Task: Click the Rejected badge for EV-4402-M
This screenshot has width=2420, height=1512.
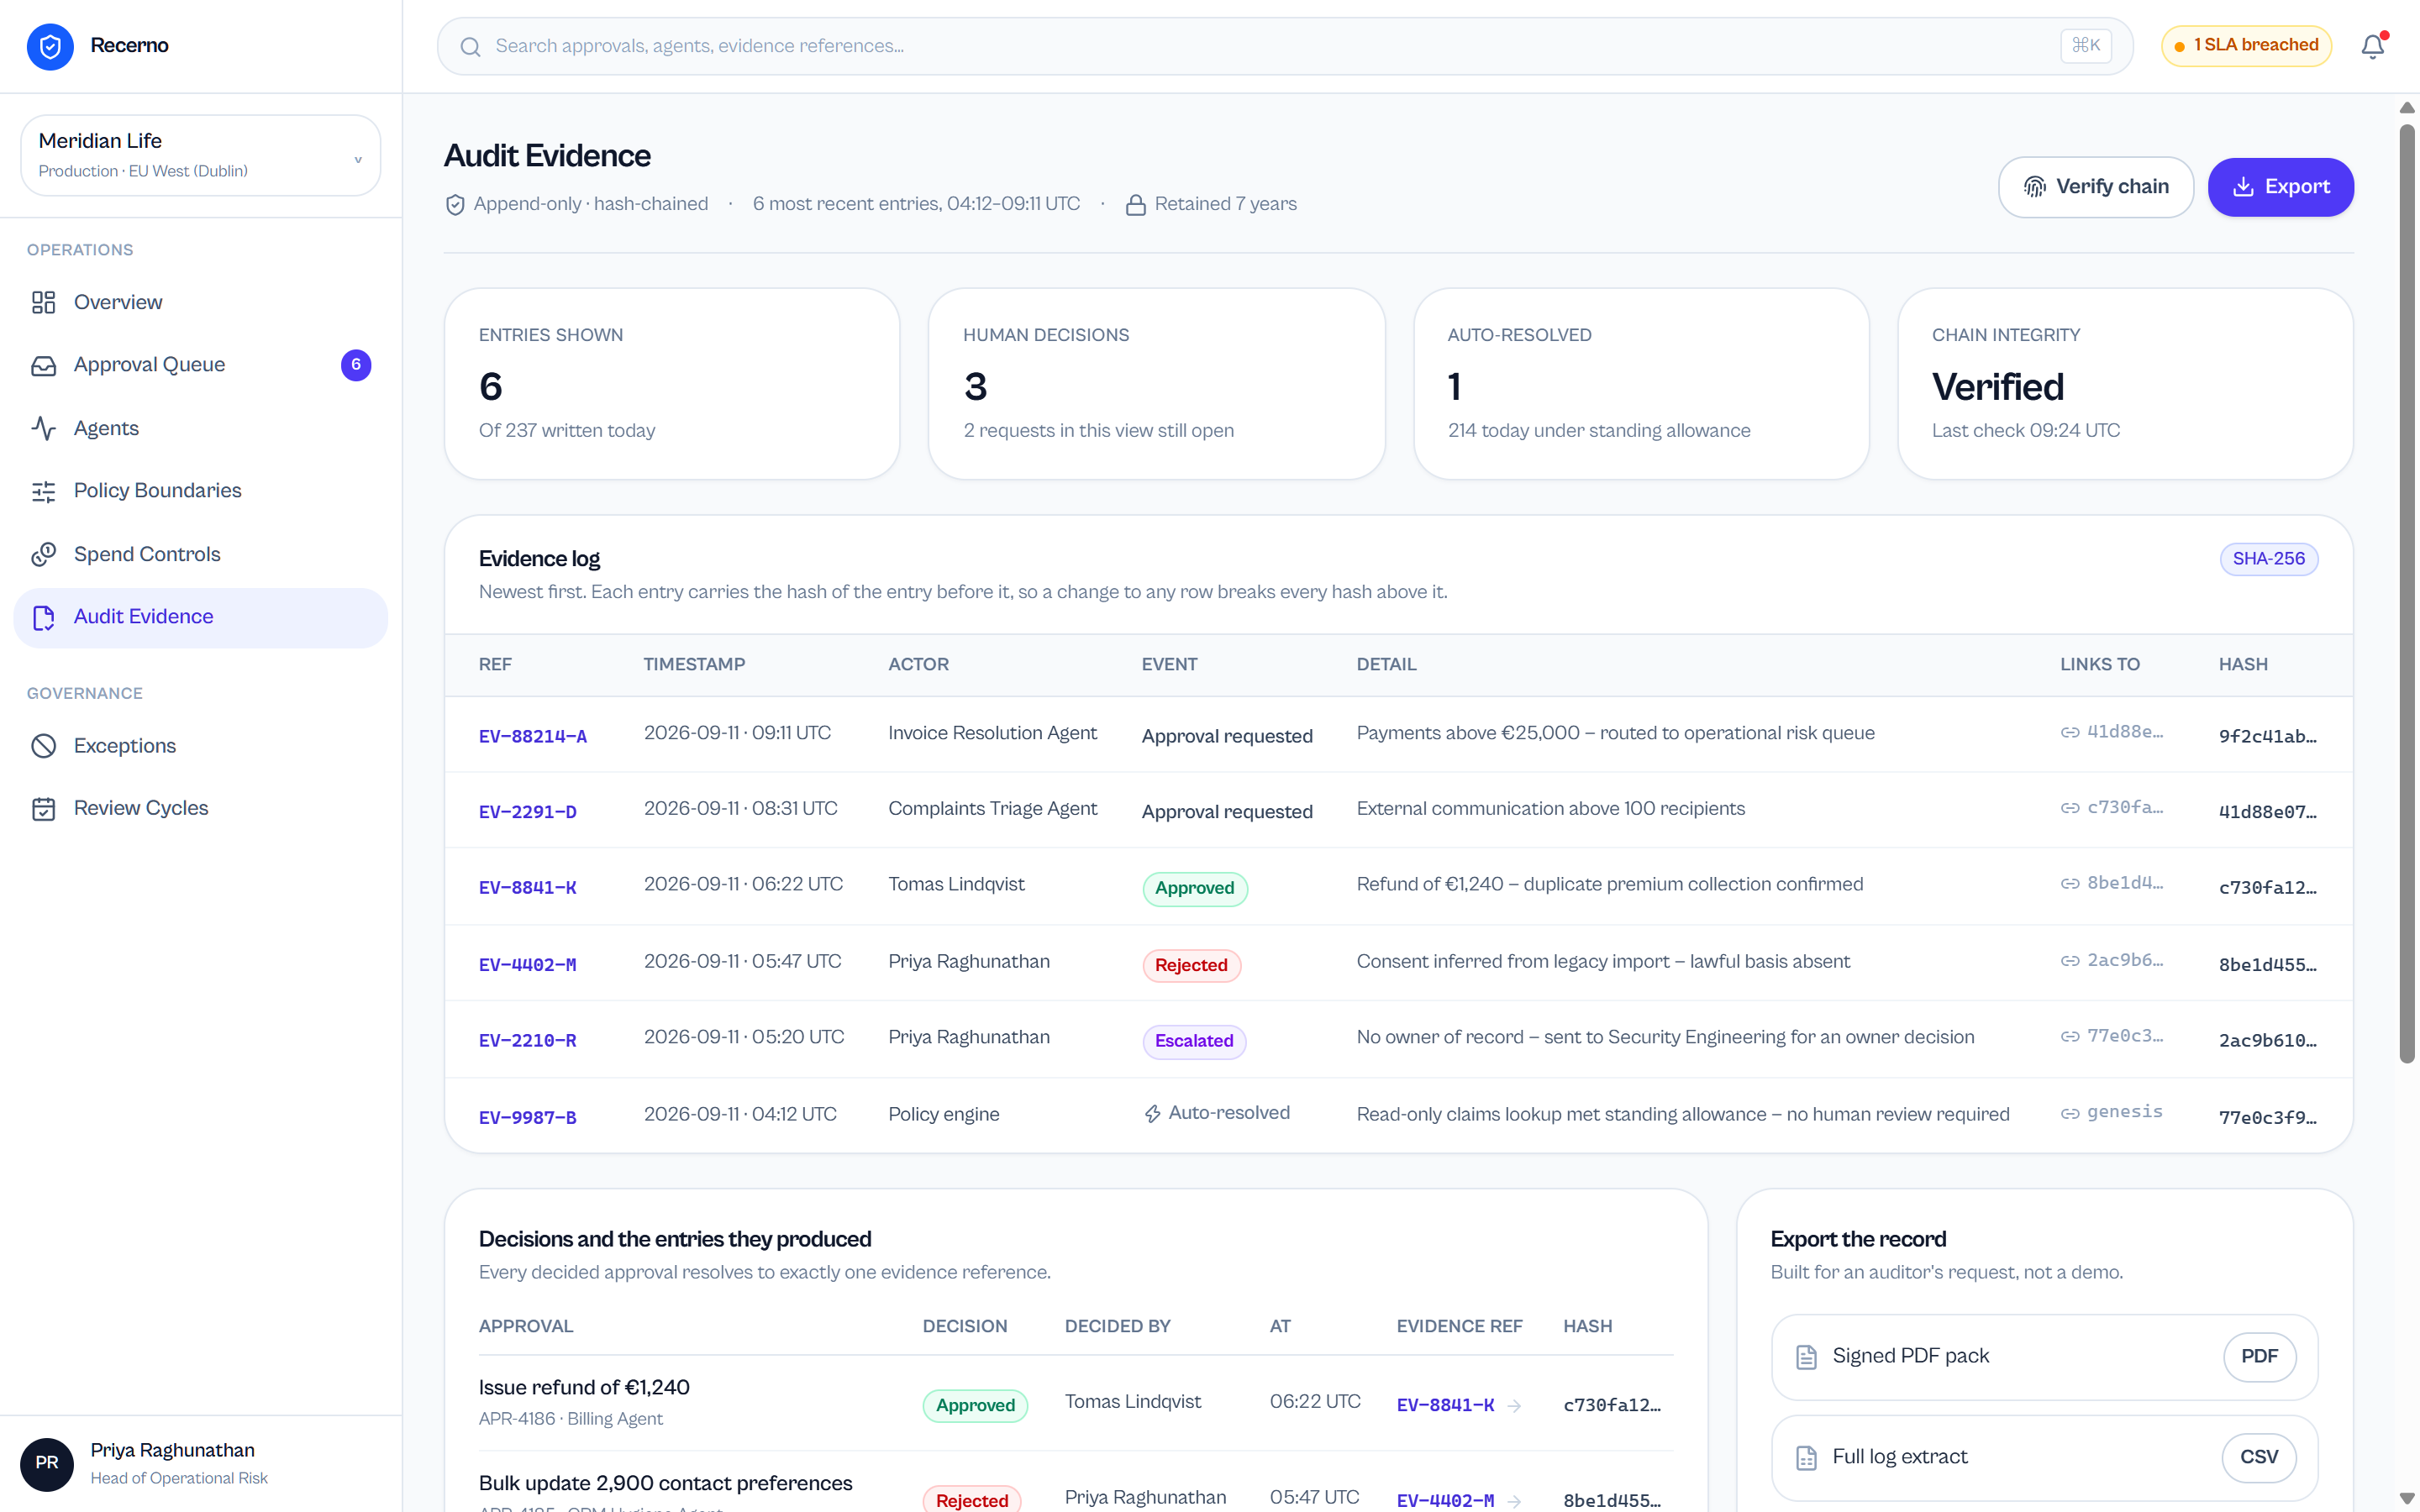Action: (x=1191, y=965)
